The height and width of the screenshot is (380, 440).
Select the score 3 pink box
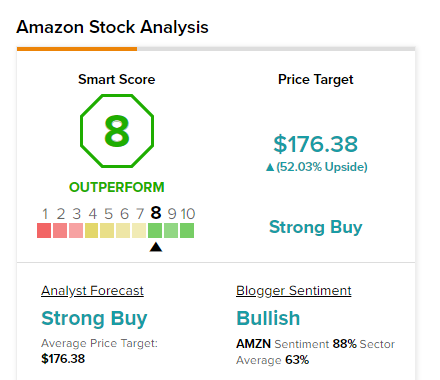[76, 231]
